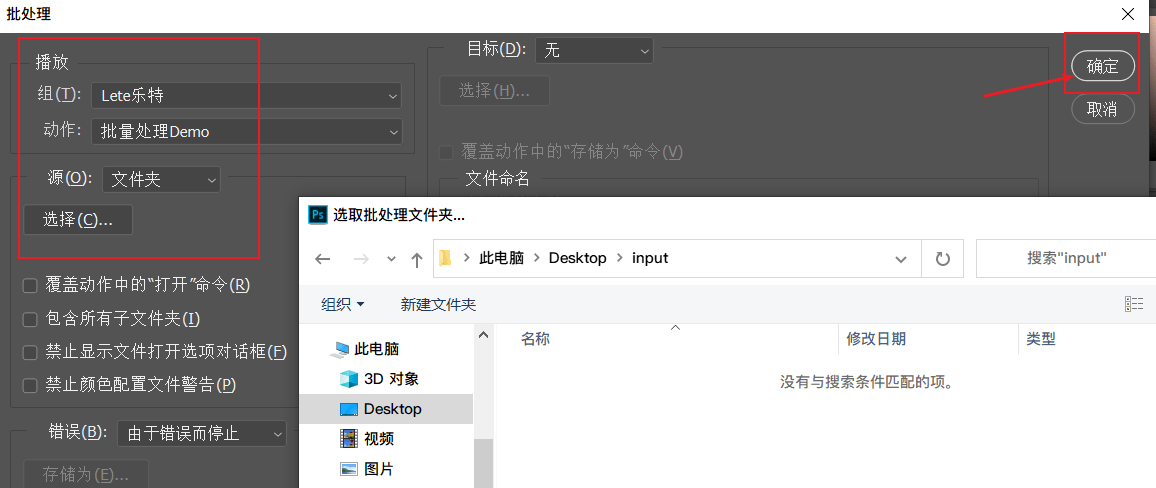
Task: Click the Desktop segment in address path
Action: [578, 258]
